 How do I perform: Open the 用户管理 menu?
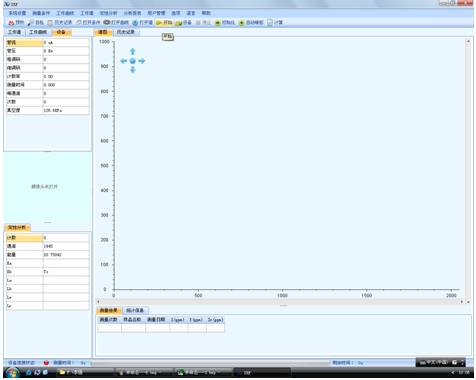click(156, 13)
